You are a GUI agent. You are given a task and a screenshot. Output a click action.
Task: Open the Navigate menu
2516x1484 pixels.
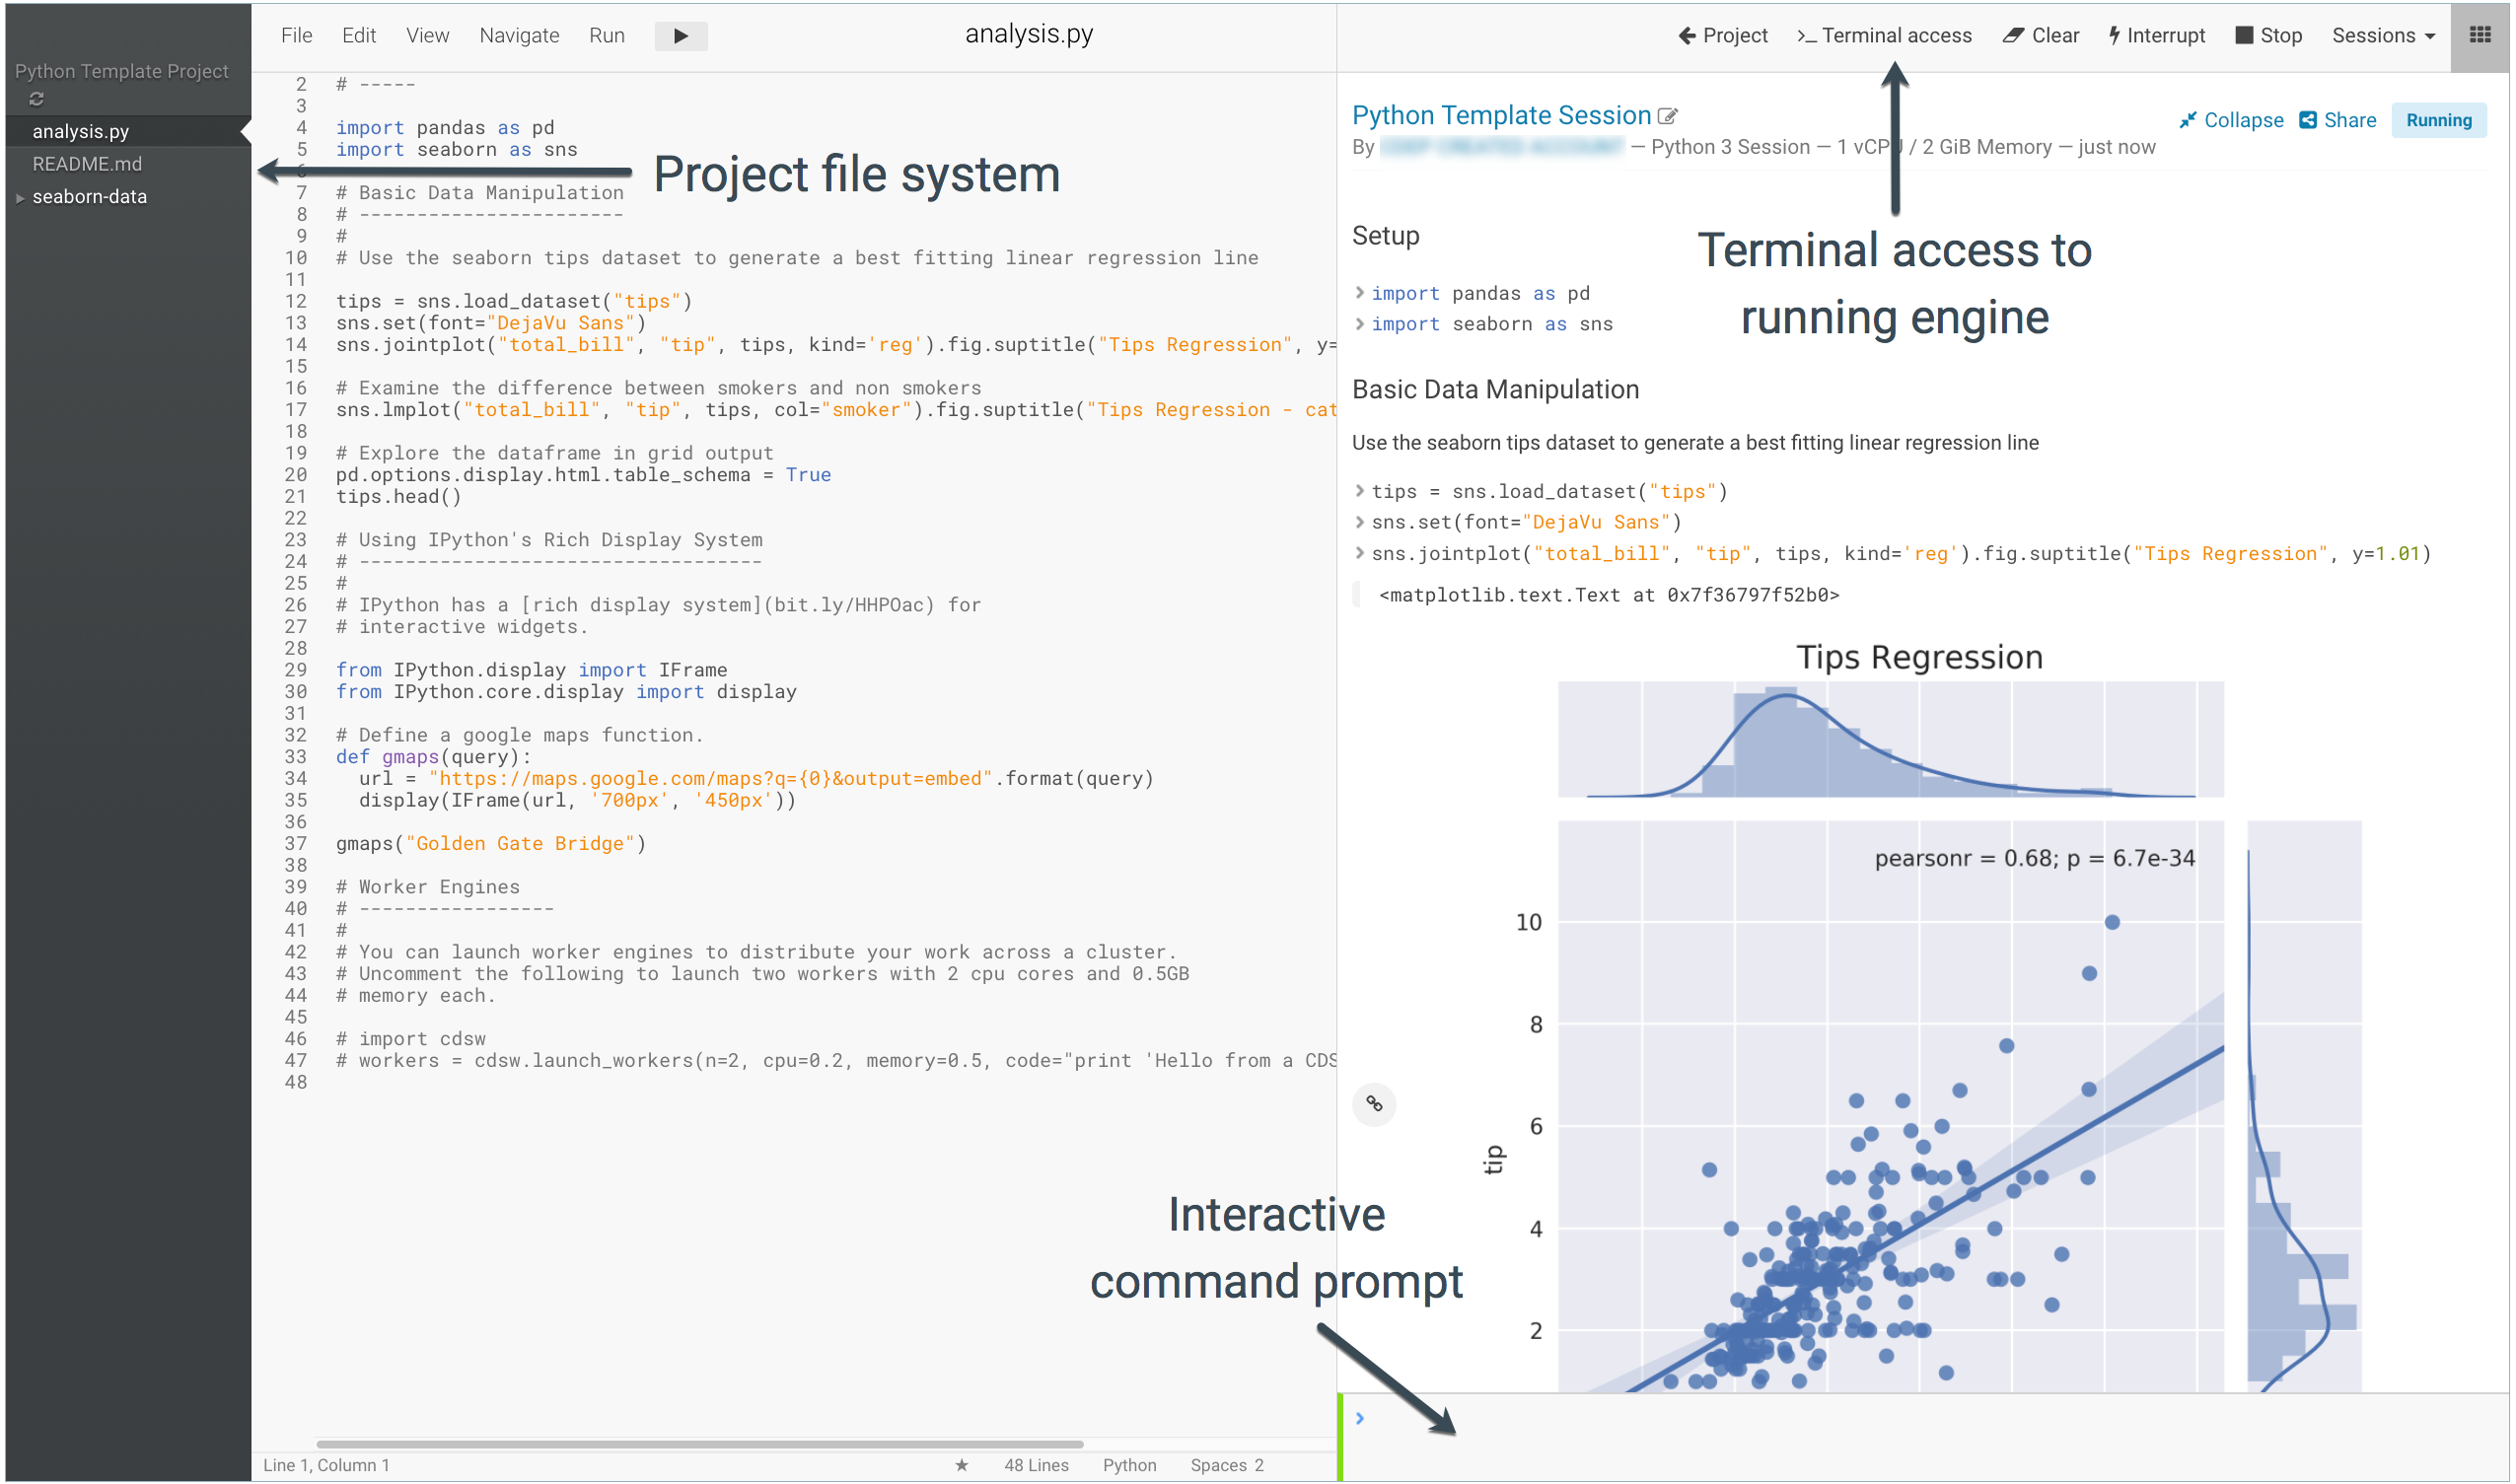click(x=519, y=36)
